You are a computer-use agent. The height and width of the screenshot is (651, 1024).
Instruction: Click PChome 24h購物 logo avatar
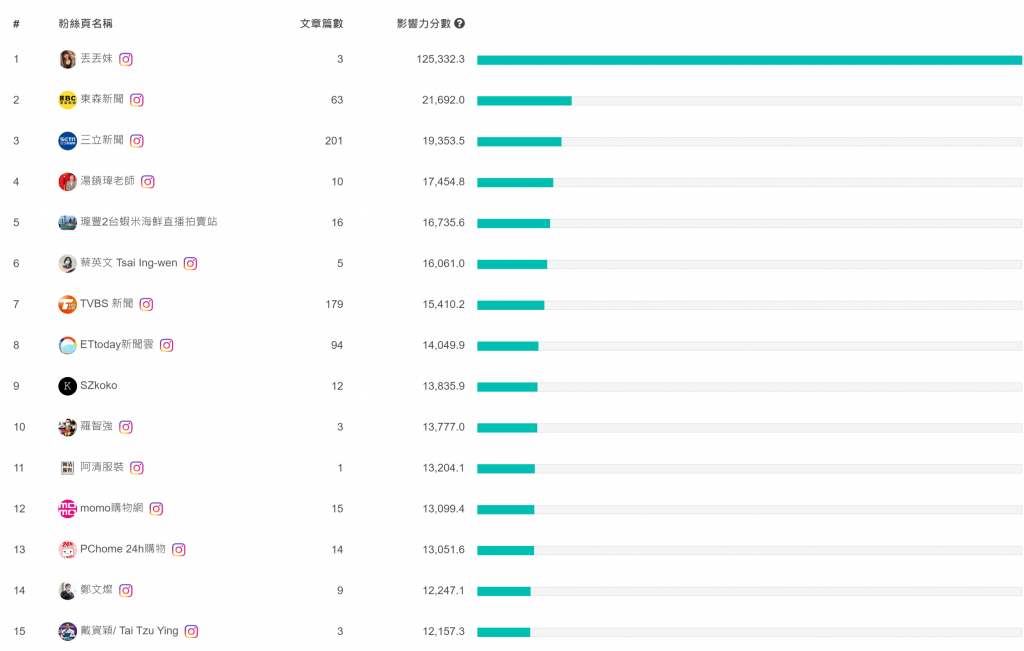tap(67, 550)
